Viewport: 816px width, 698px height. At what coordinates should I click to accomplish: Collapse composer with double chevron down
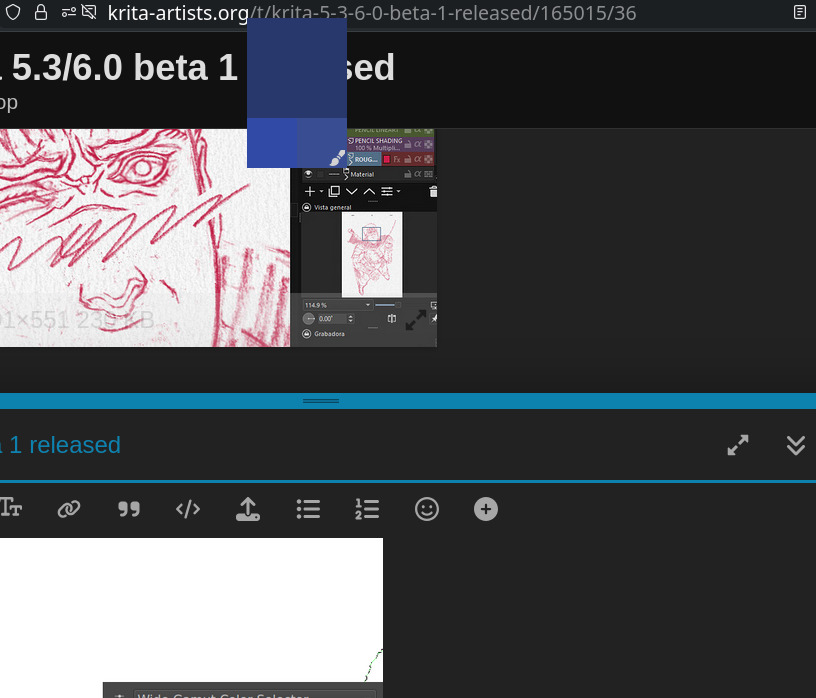pos(796,445)
